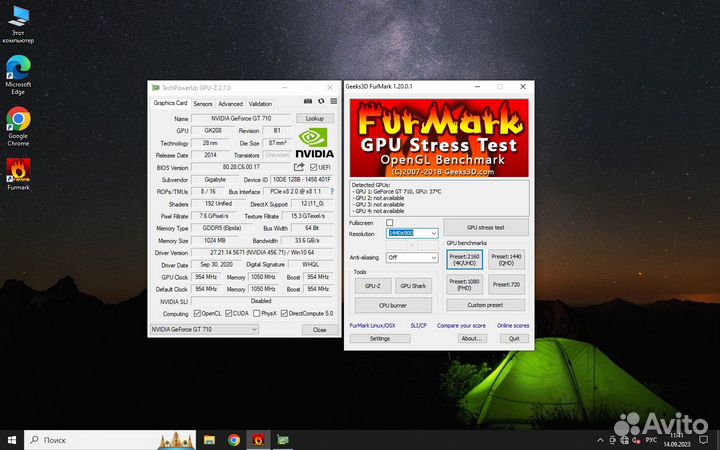
Task: Click Quit button in FurMark
Action: click(x=514, y=338)
